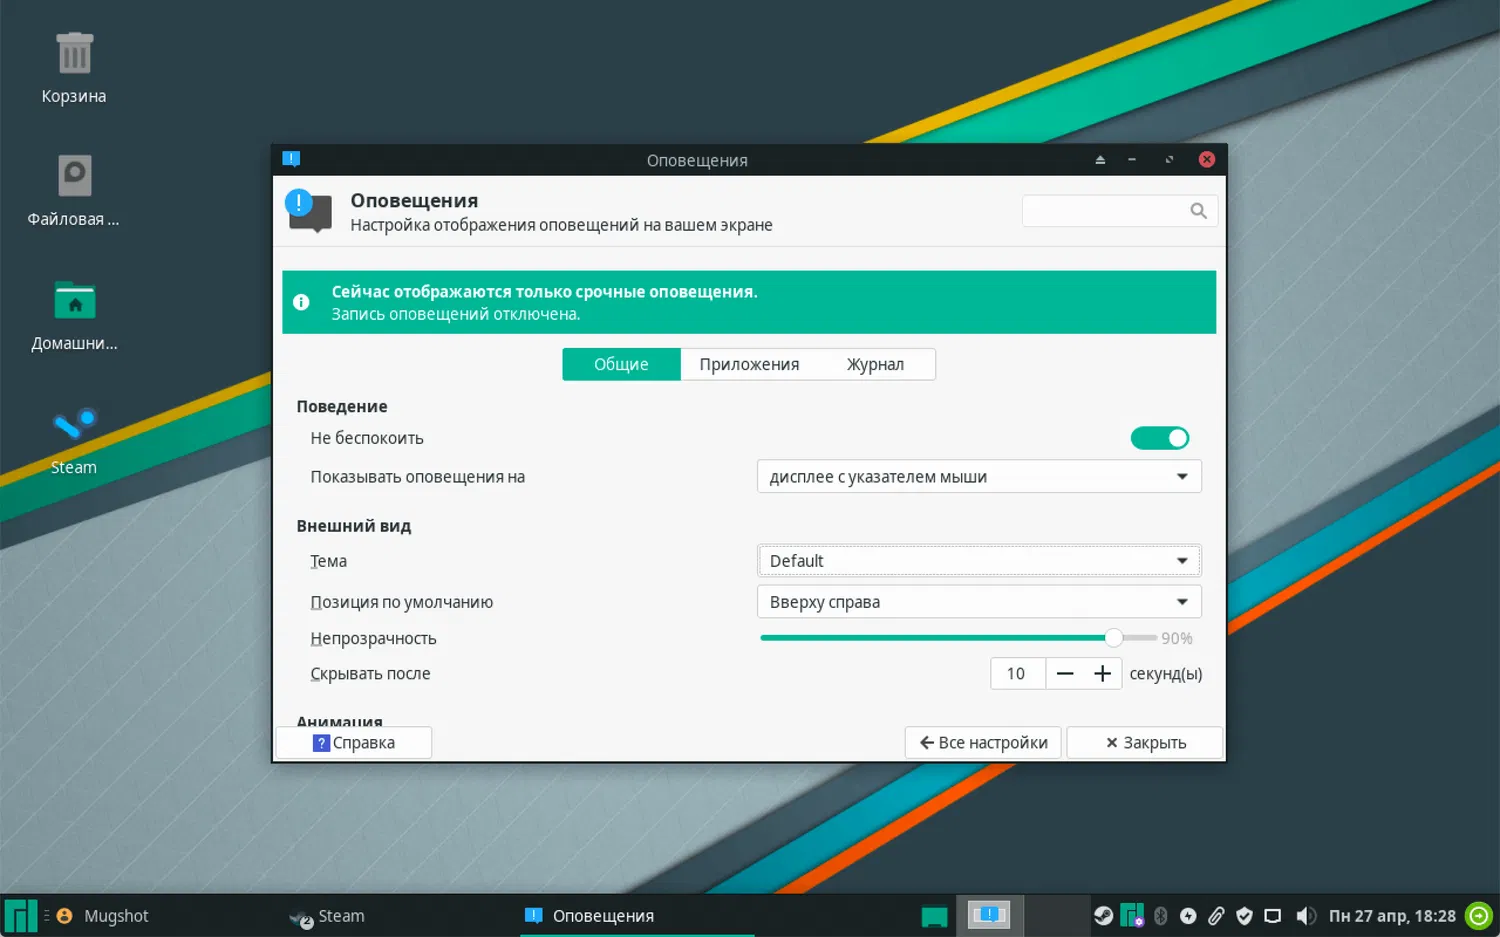Decrease Скрывать после with the minus button
The height and width of the screenshot is (937, 1500).
click(1065, 674)
